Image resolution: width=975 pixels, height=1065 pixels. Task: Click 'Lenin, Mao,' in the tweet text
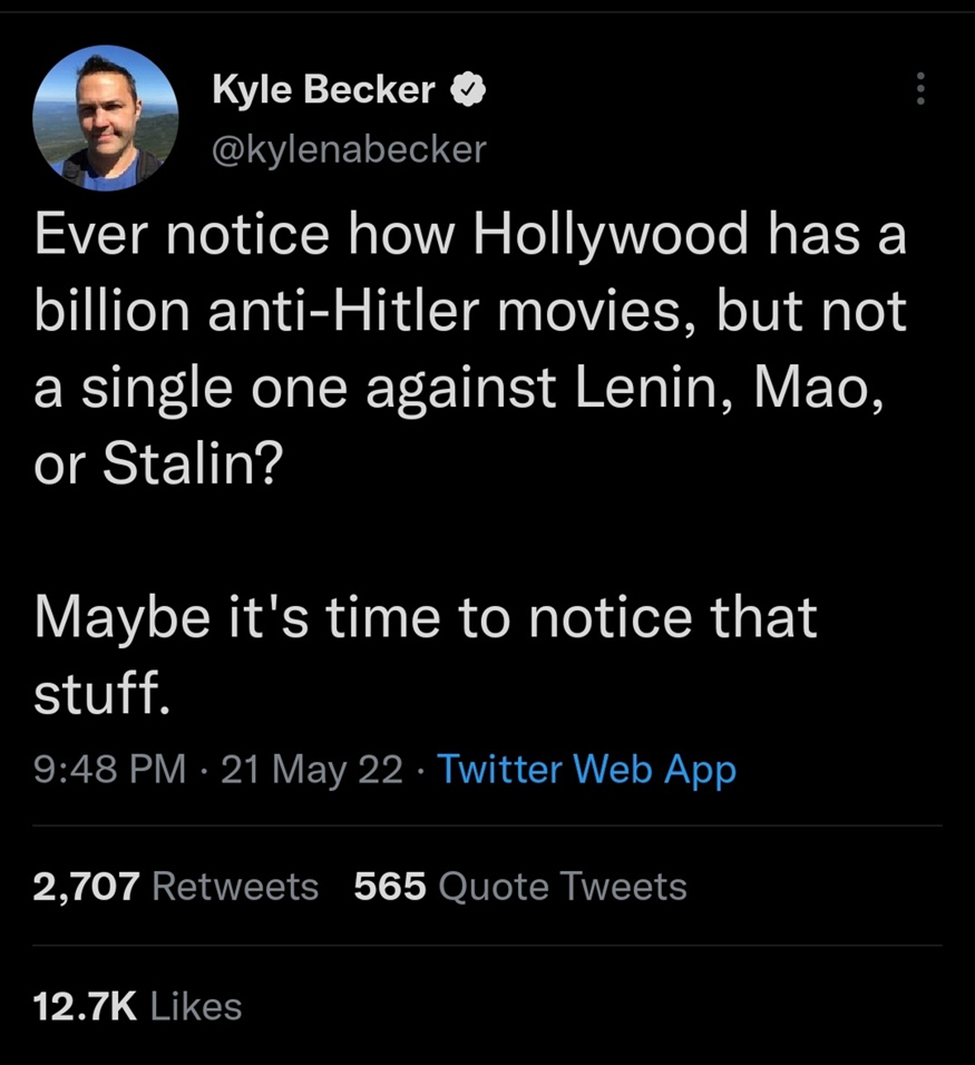coord(725,388)
